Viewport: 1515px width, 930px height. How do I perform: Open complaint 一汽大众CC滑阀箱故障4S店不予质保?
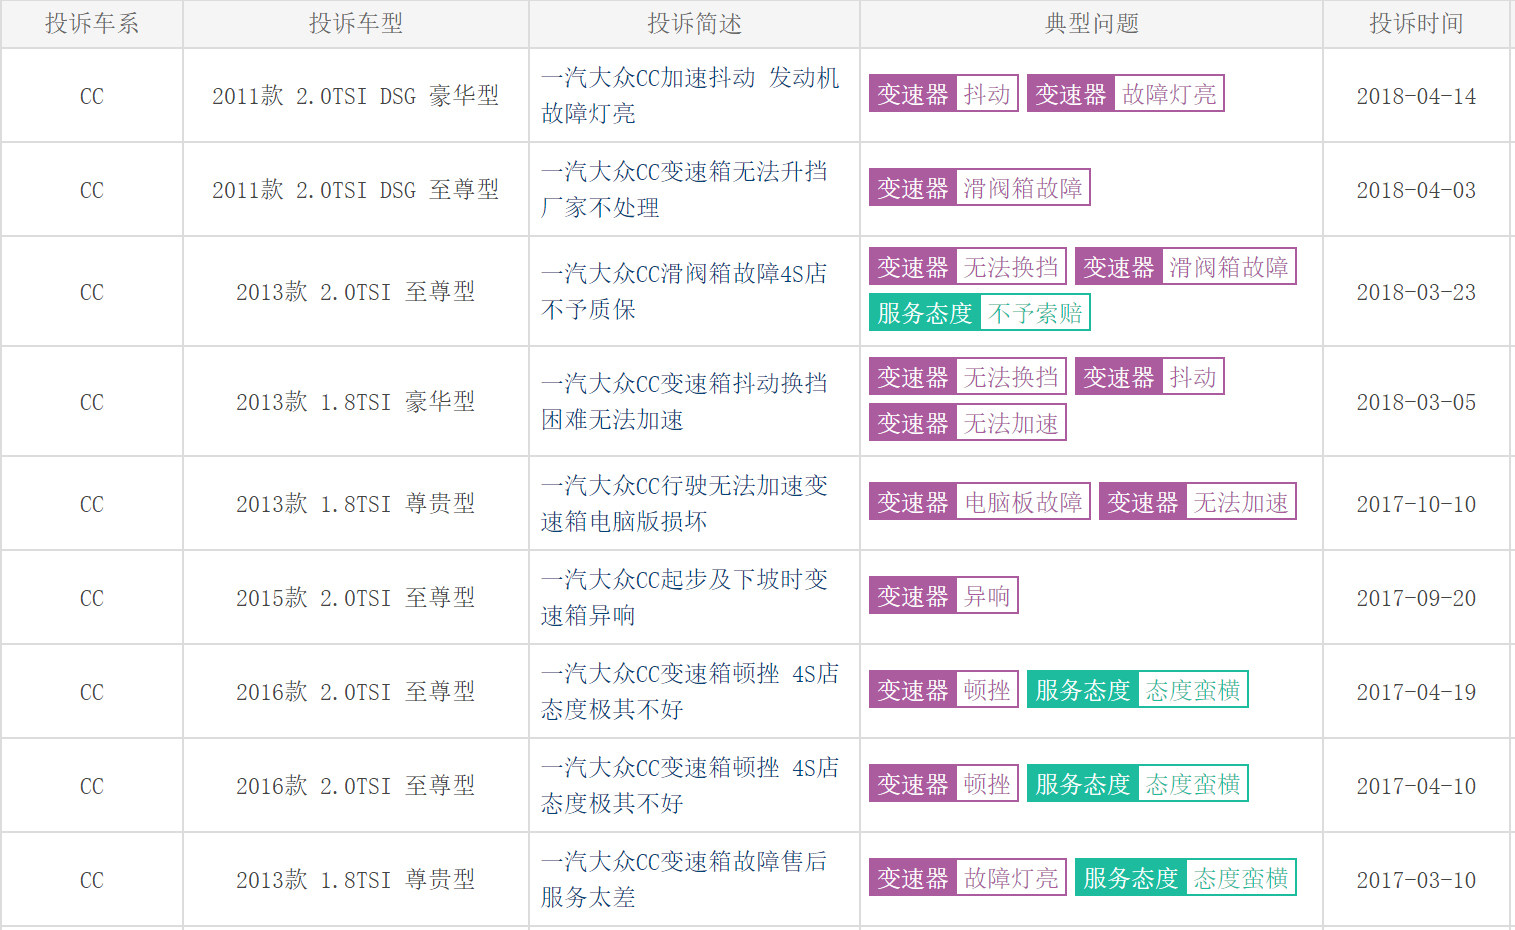(x=685, y=292)
